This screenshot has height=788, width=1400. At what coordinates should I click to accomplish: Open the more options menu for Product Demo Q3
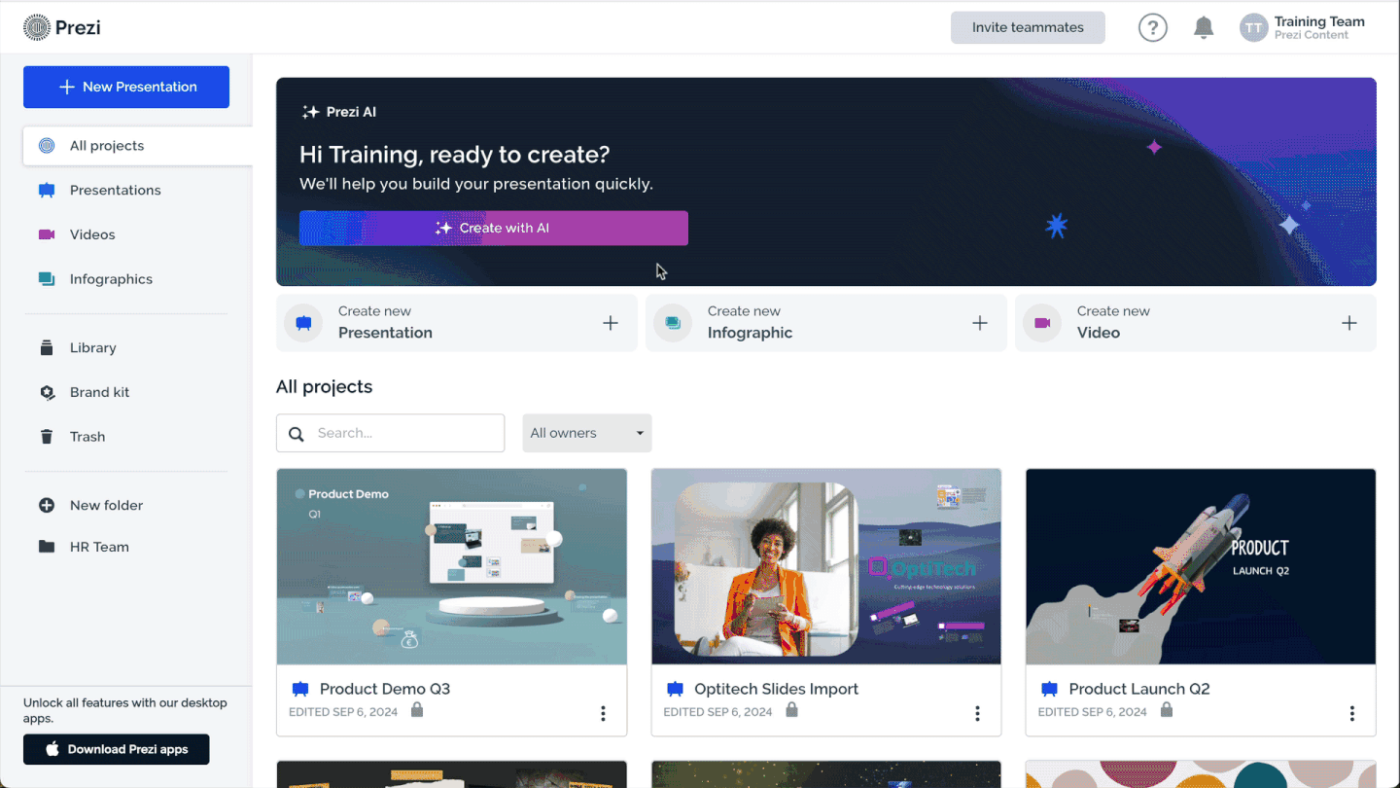tap(603, 713)
